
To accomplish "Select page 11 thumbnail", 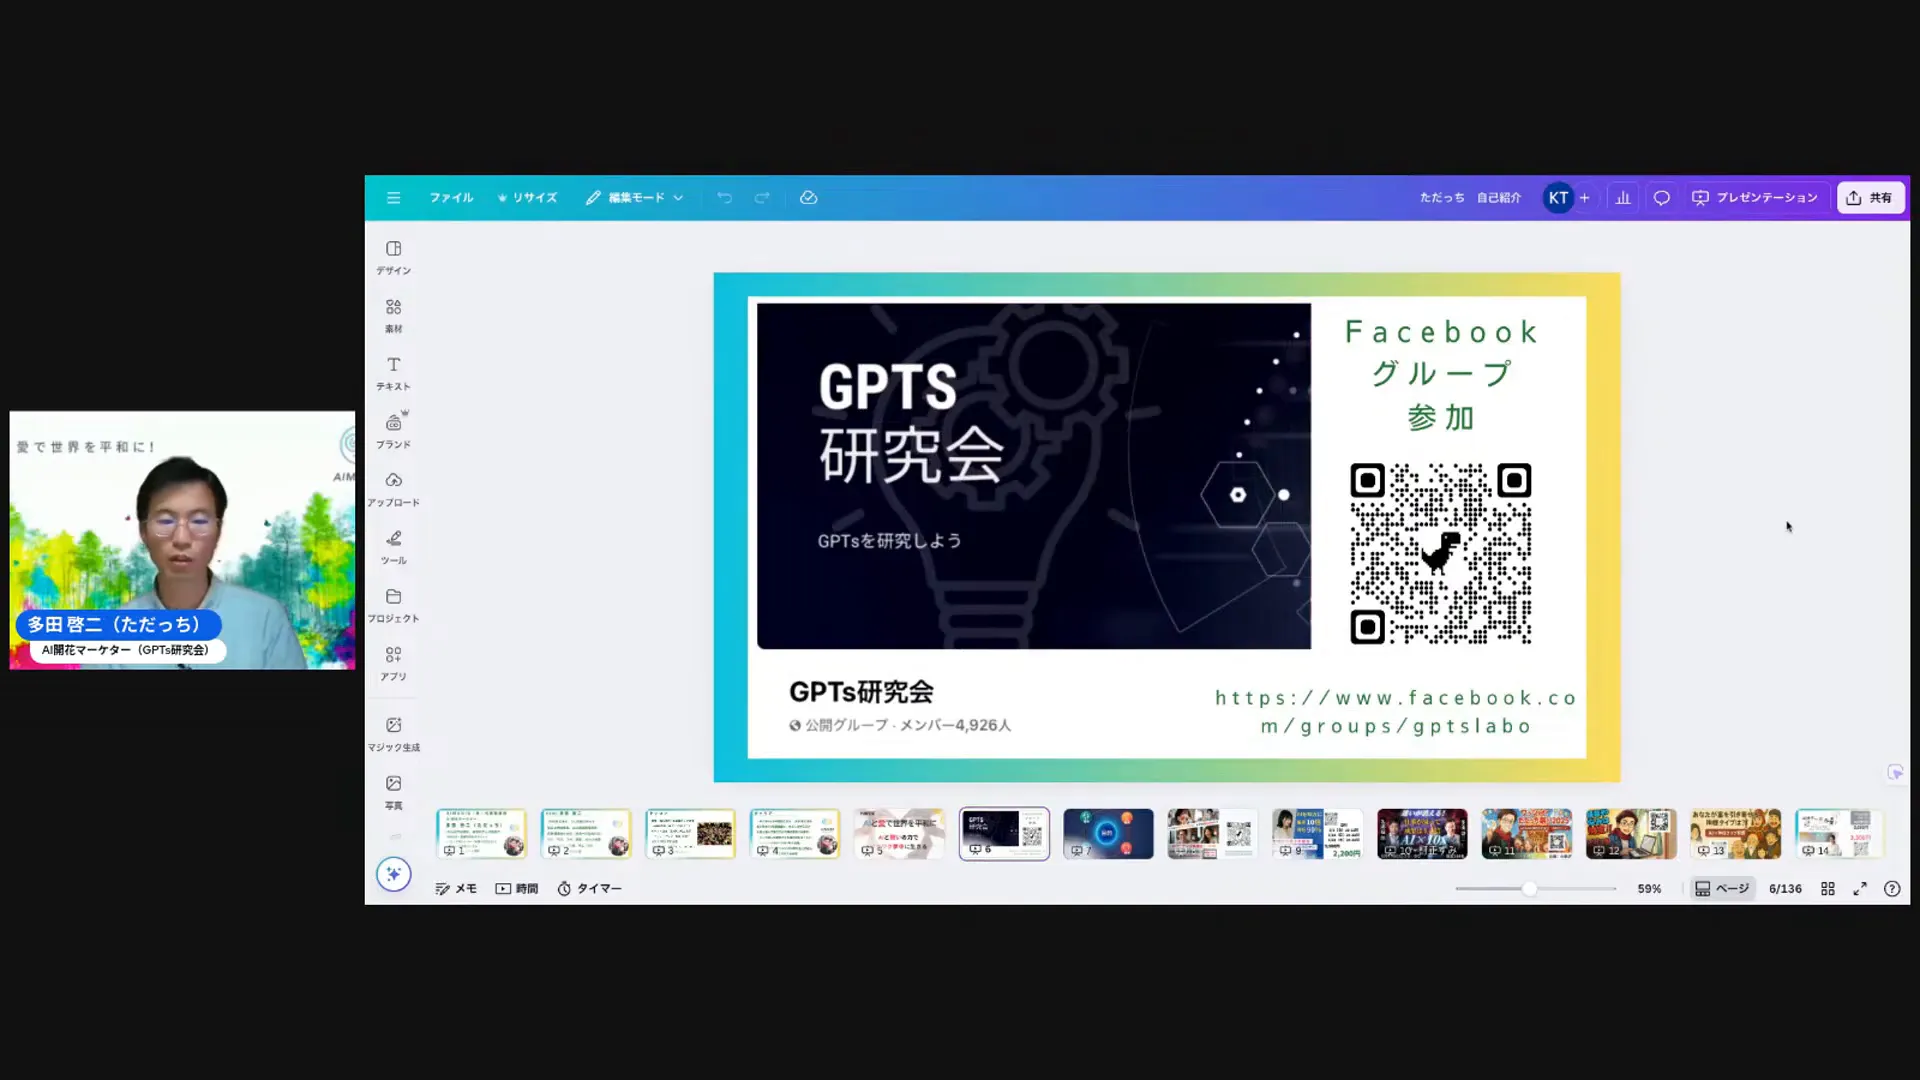I will click(x=1526, y=834).
